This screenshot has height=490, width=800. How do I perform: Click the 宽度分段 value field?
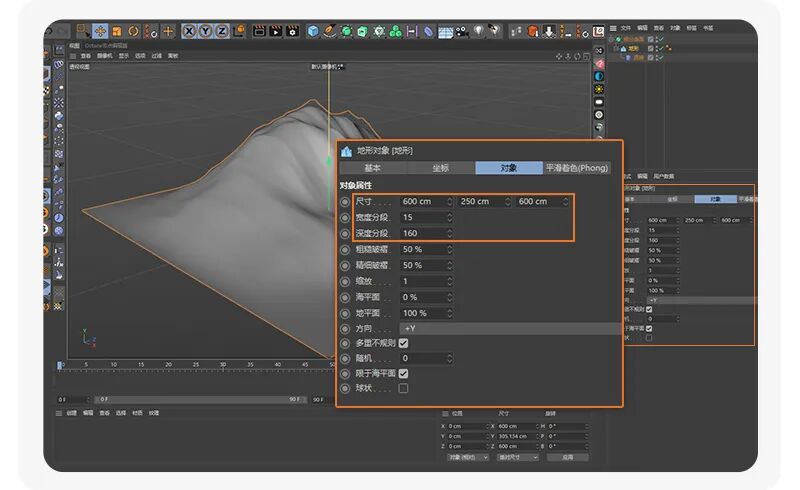point(427,217)
